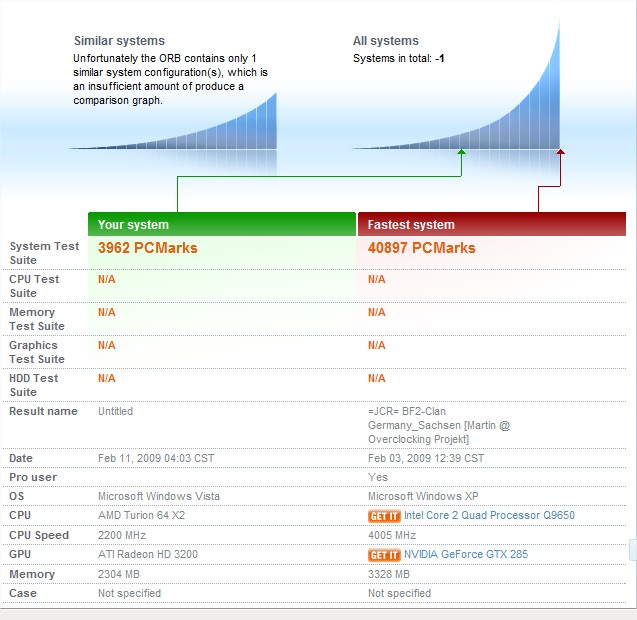Click the AMD Turion 64 X2 value

tap(141, 515)
